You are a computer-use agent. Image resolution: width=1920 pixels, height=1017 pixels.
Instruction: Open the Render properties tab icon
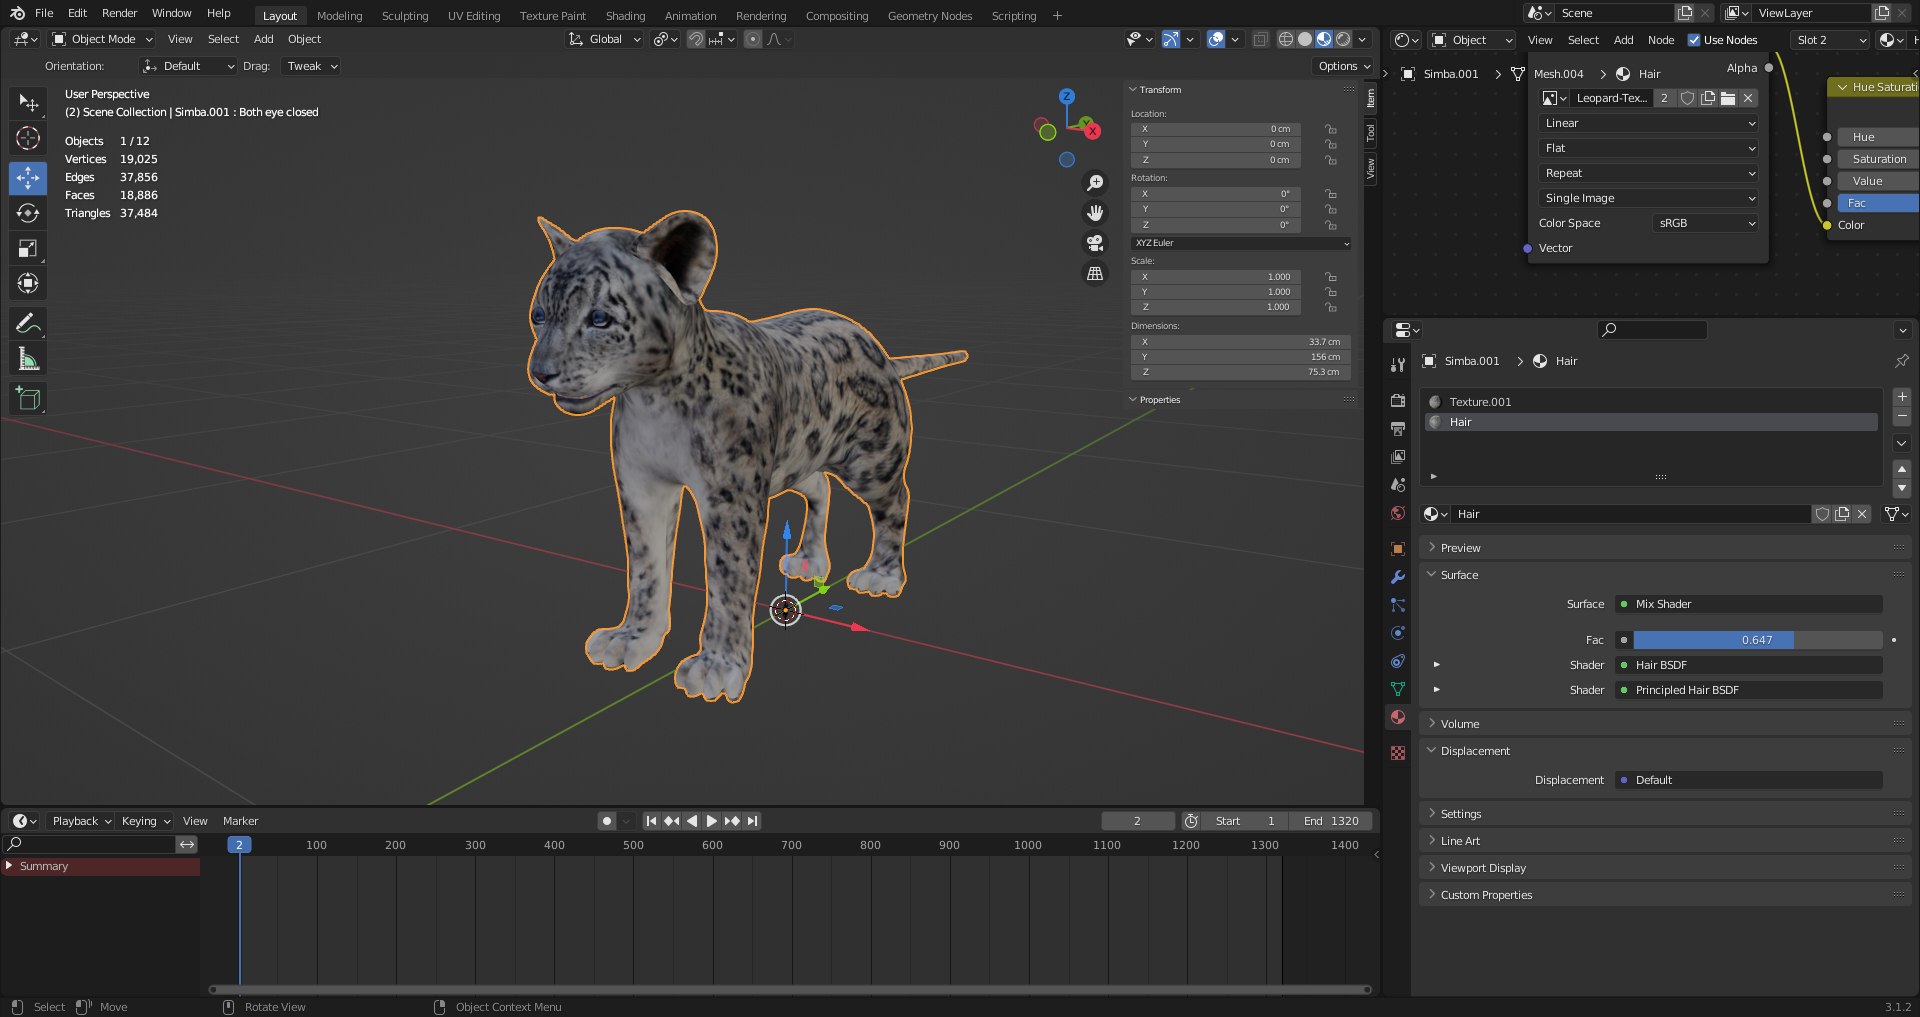[x=1398, y=400]
